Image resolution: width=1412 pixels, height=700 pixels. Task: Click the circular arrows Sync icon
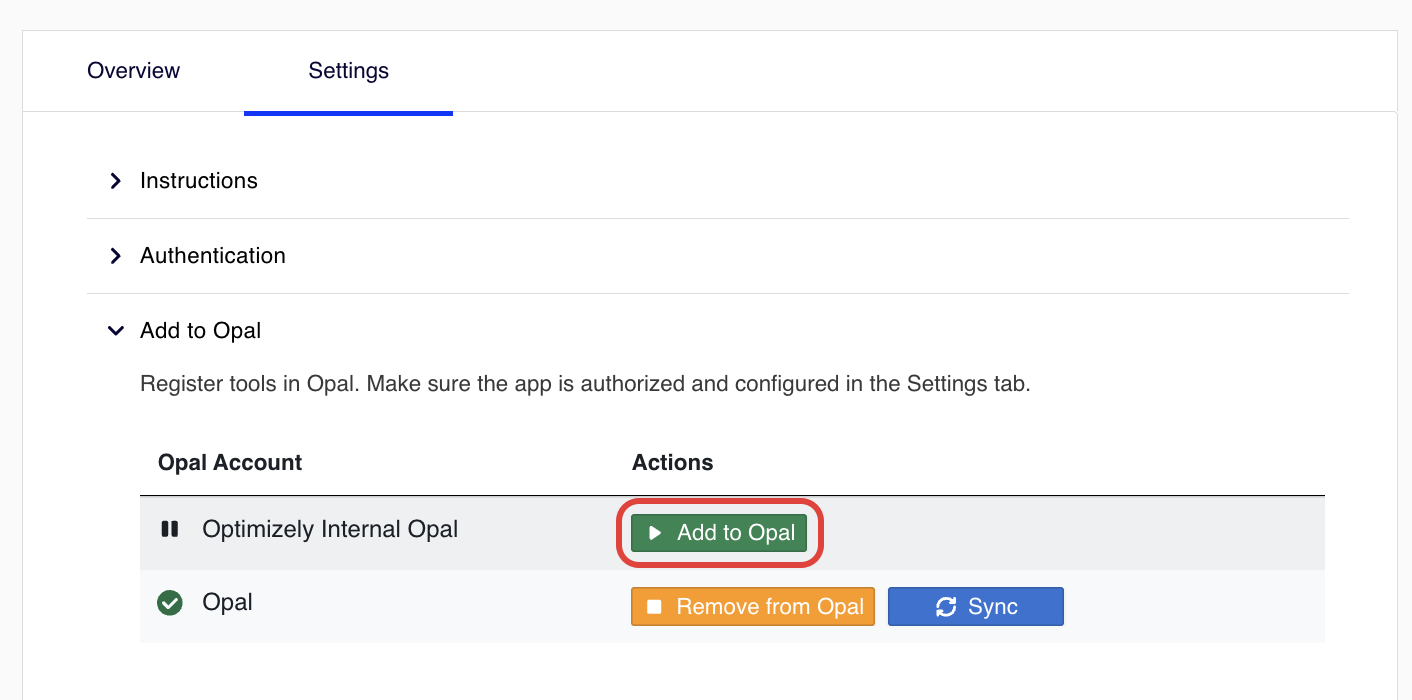tap(946, 607)
